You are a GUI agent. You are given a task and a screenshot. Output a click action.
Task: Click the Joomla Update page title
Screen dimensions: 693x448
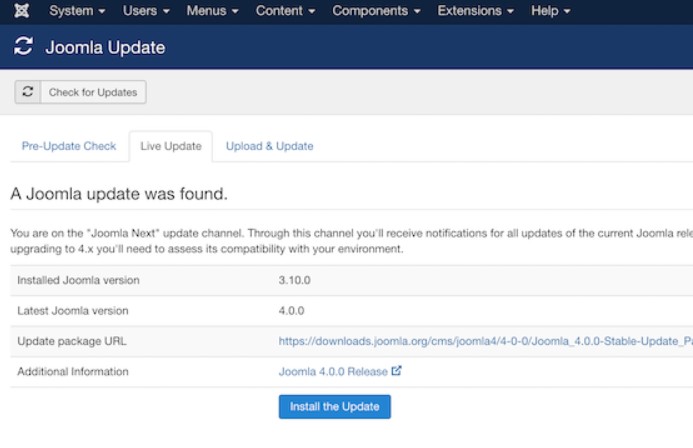(x=105, y=47)
